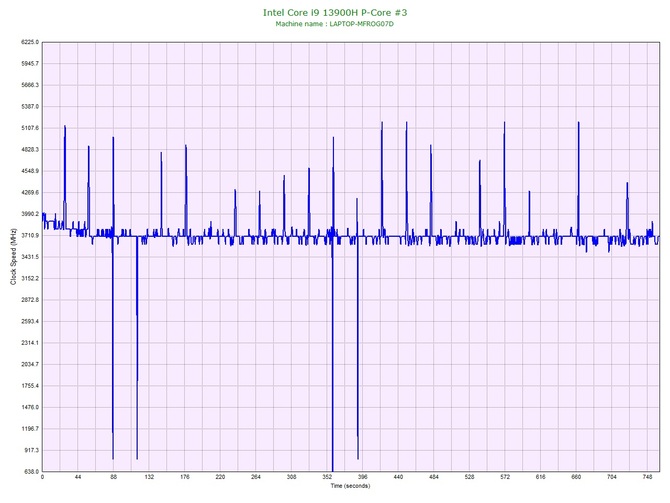The width and height of the screenshot is (670, 503).
Task: Click the 220 time axis tick label
Action: [x=220, y=477]
